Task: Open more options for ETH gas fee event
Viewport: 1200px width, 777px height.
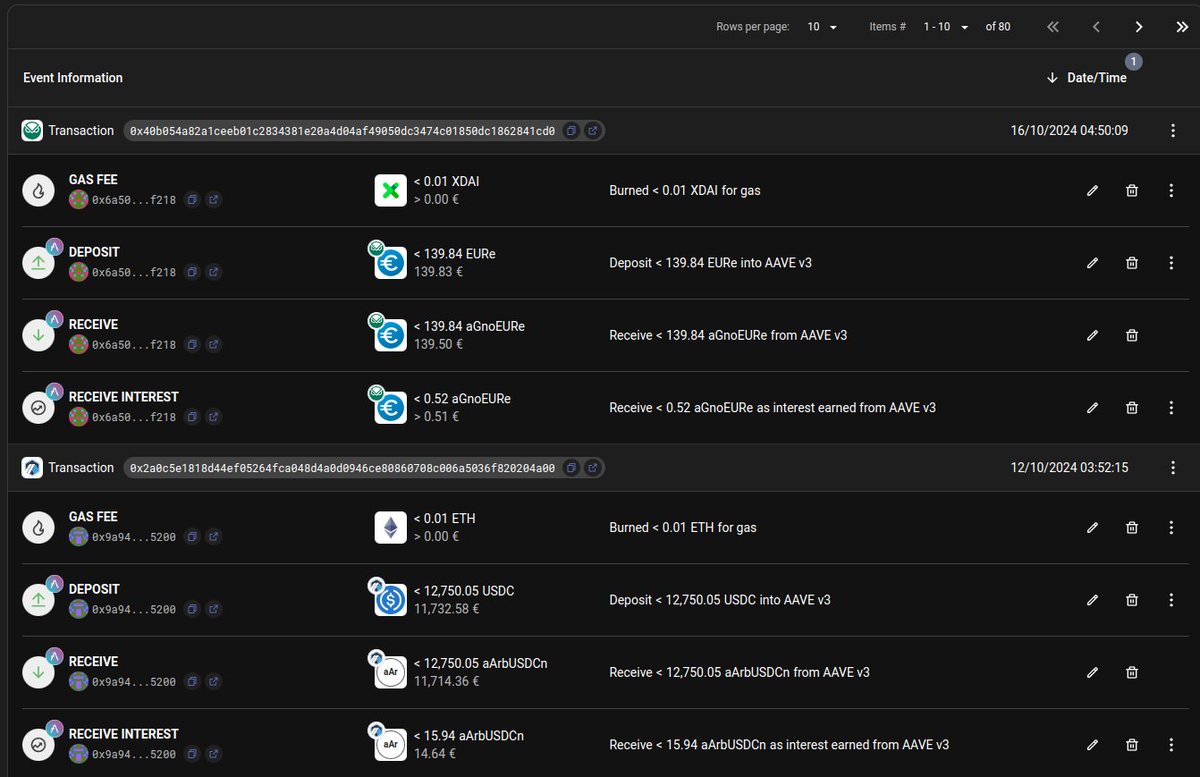Action: [1171, 527]
